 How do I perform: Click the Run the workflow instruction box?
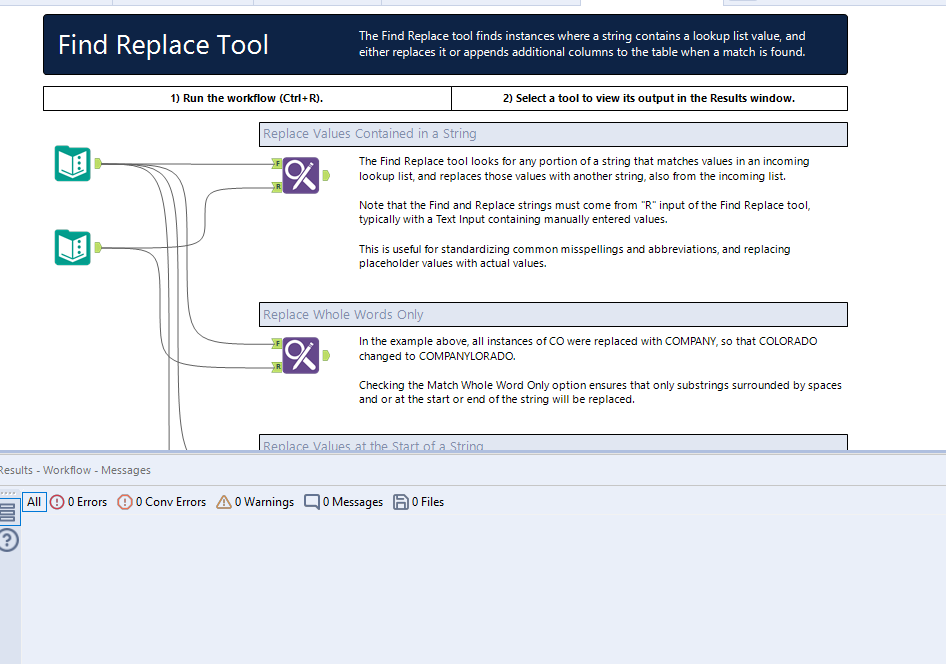point(245,98)
